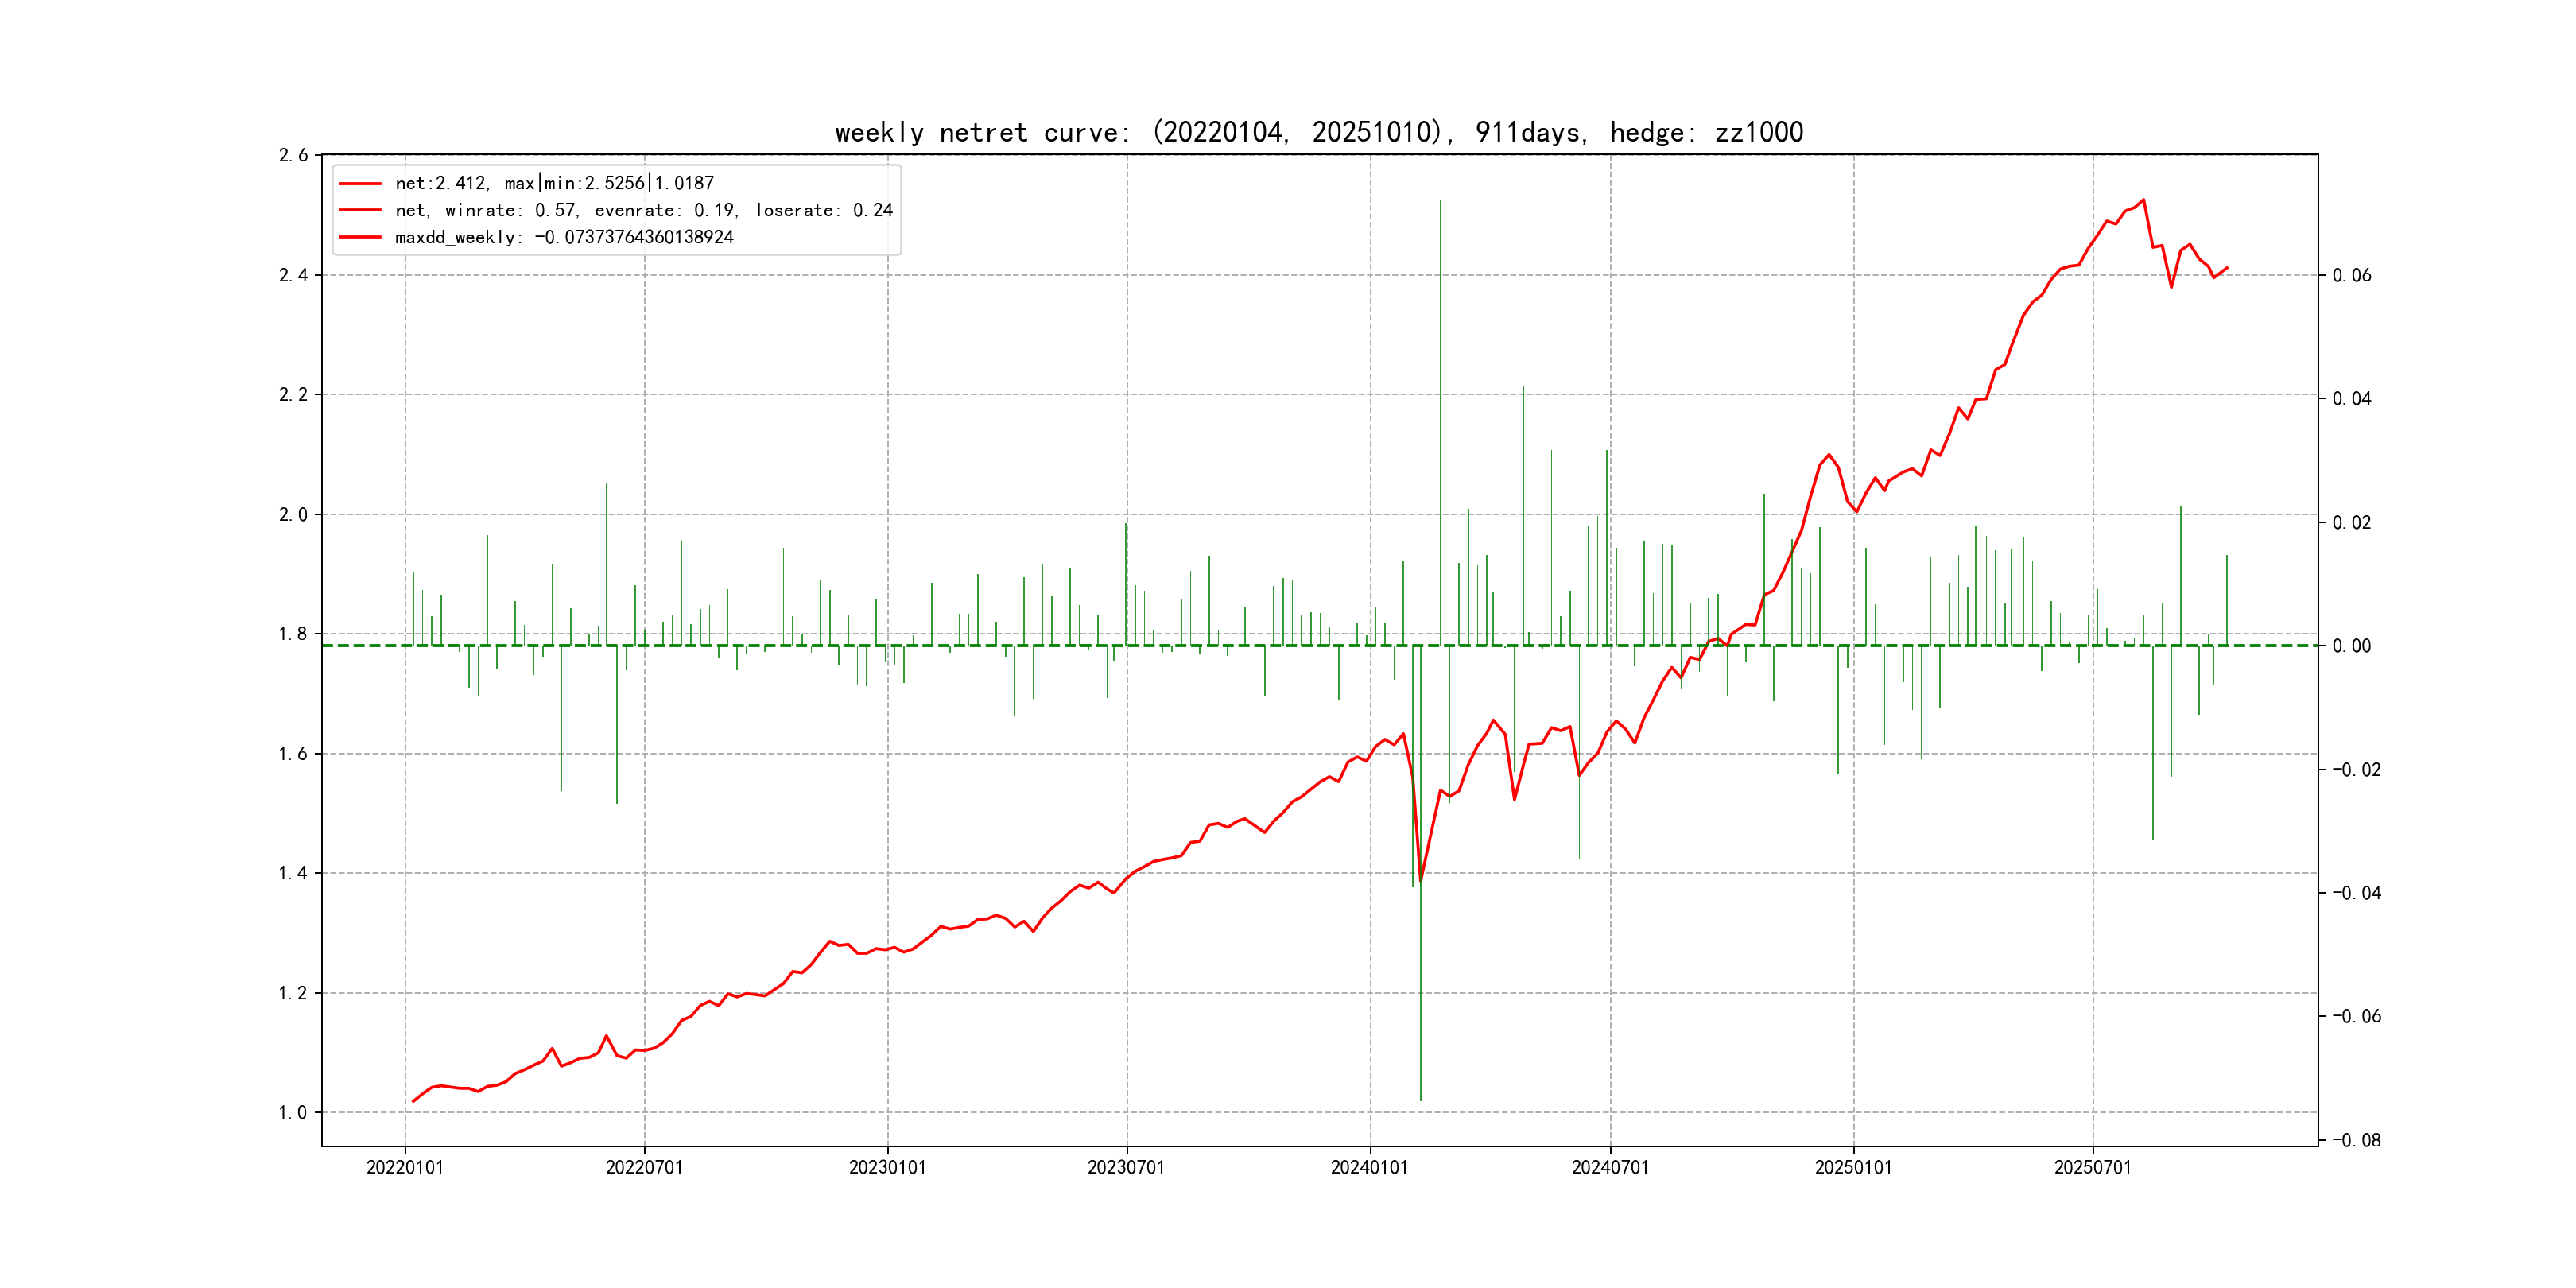Image resolution: width=2576 pixels, height=1288 pixels.
Task: Click the 1.0 left axis tick label
Action: point(293,1112)
